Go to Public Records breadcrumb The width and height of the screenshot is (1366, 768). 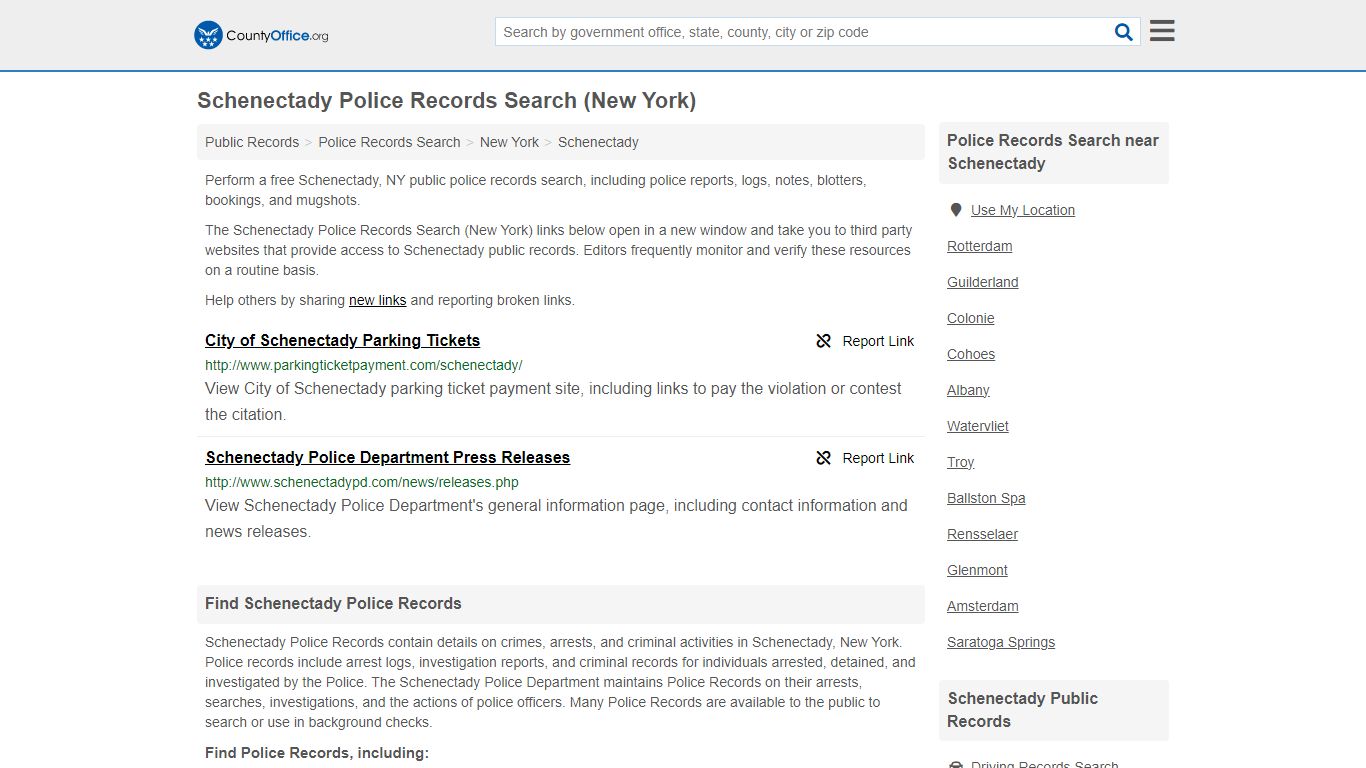pos(252,142)
